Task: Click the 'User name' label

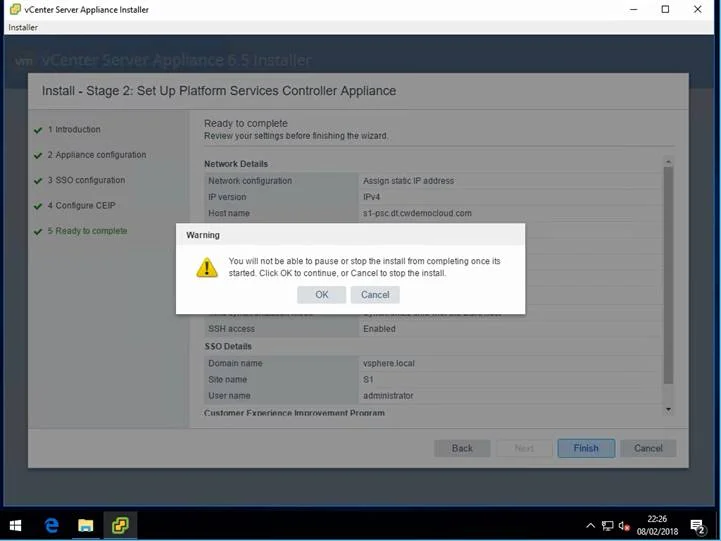Action: pyautogui.click(x=229, y=395)
